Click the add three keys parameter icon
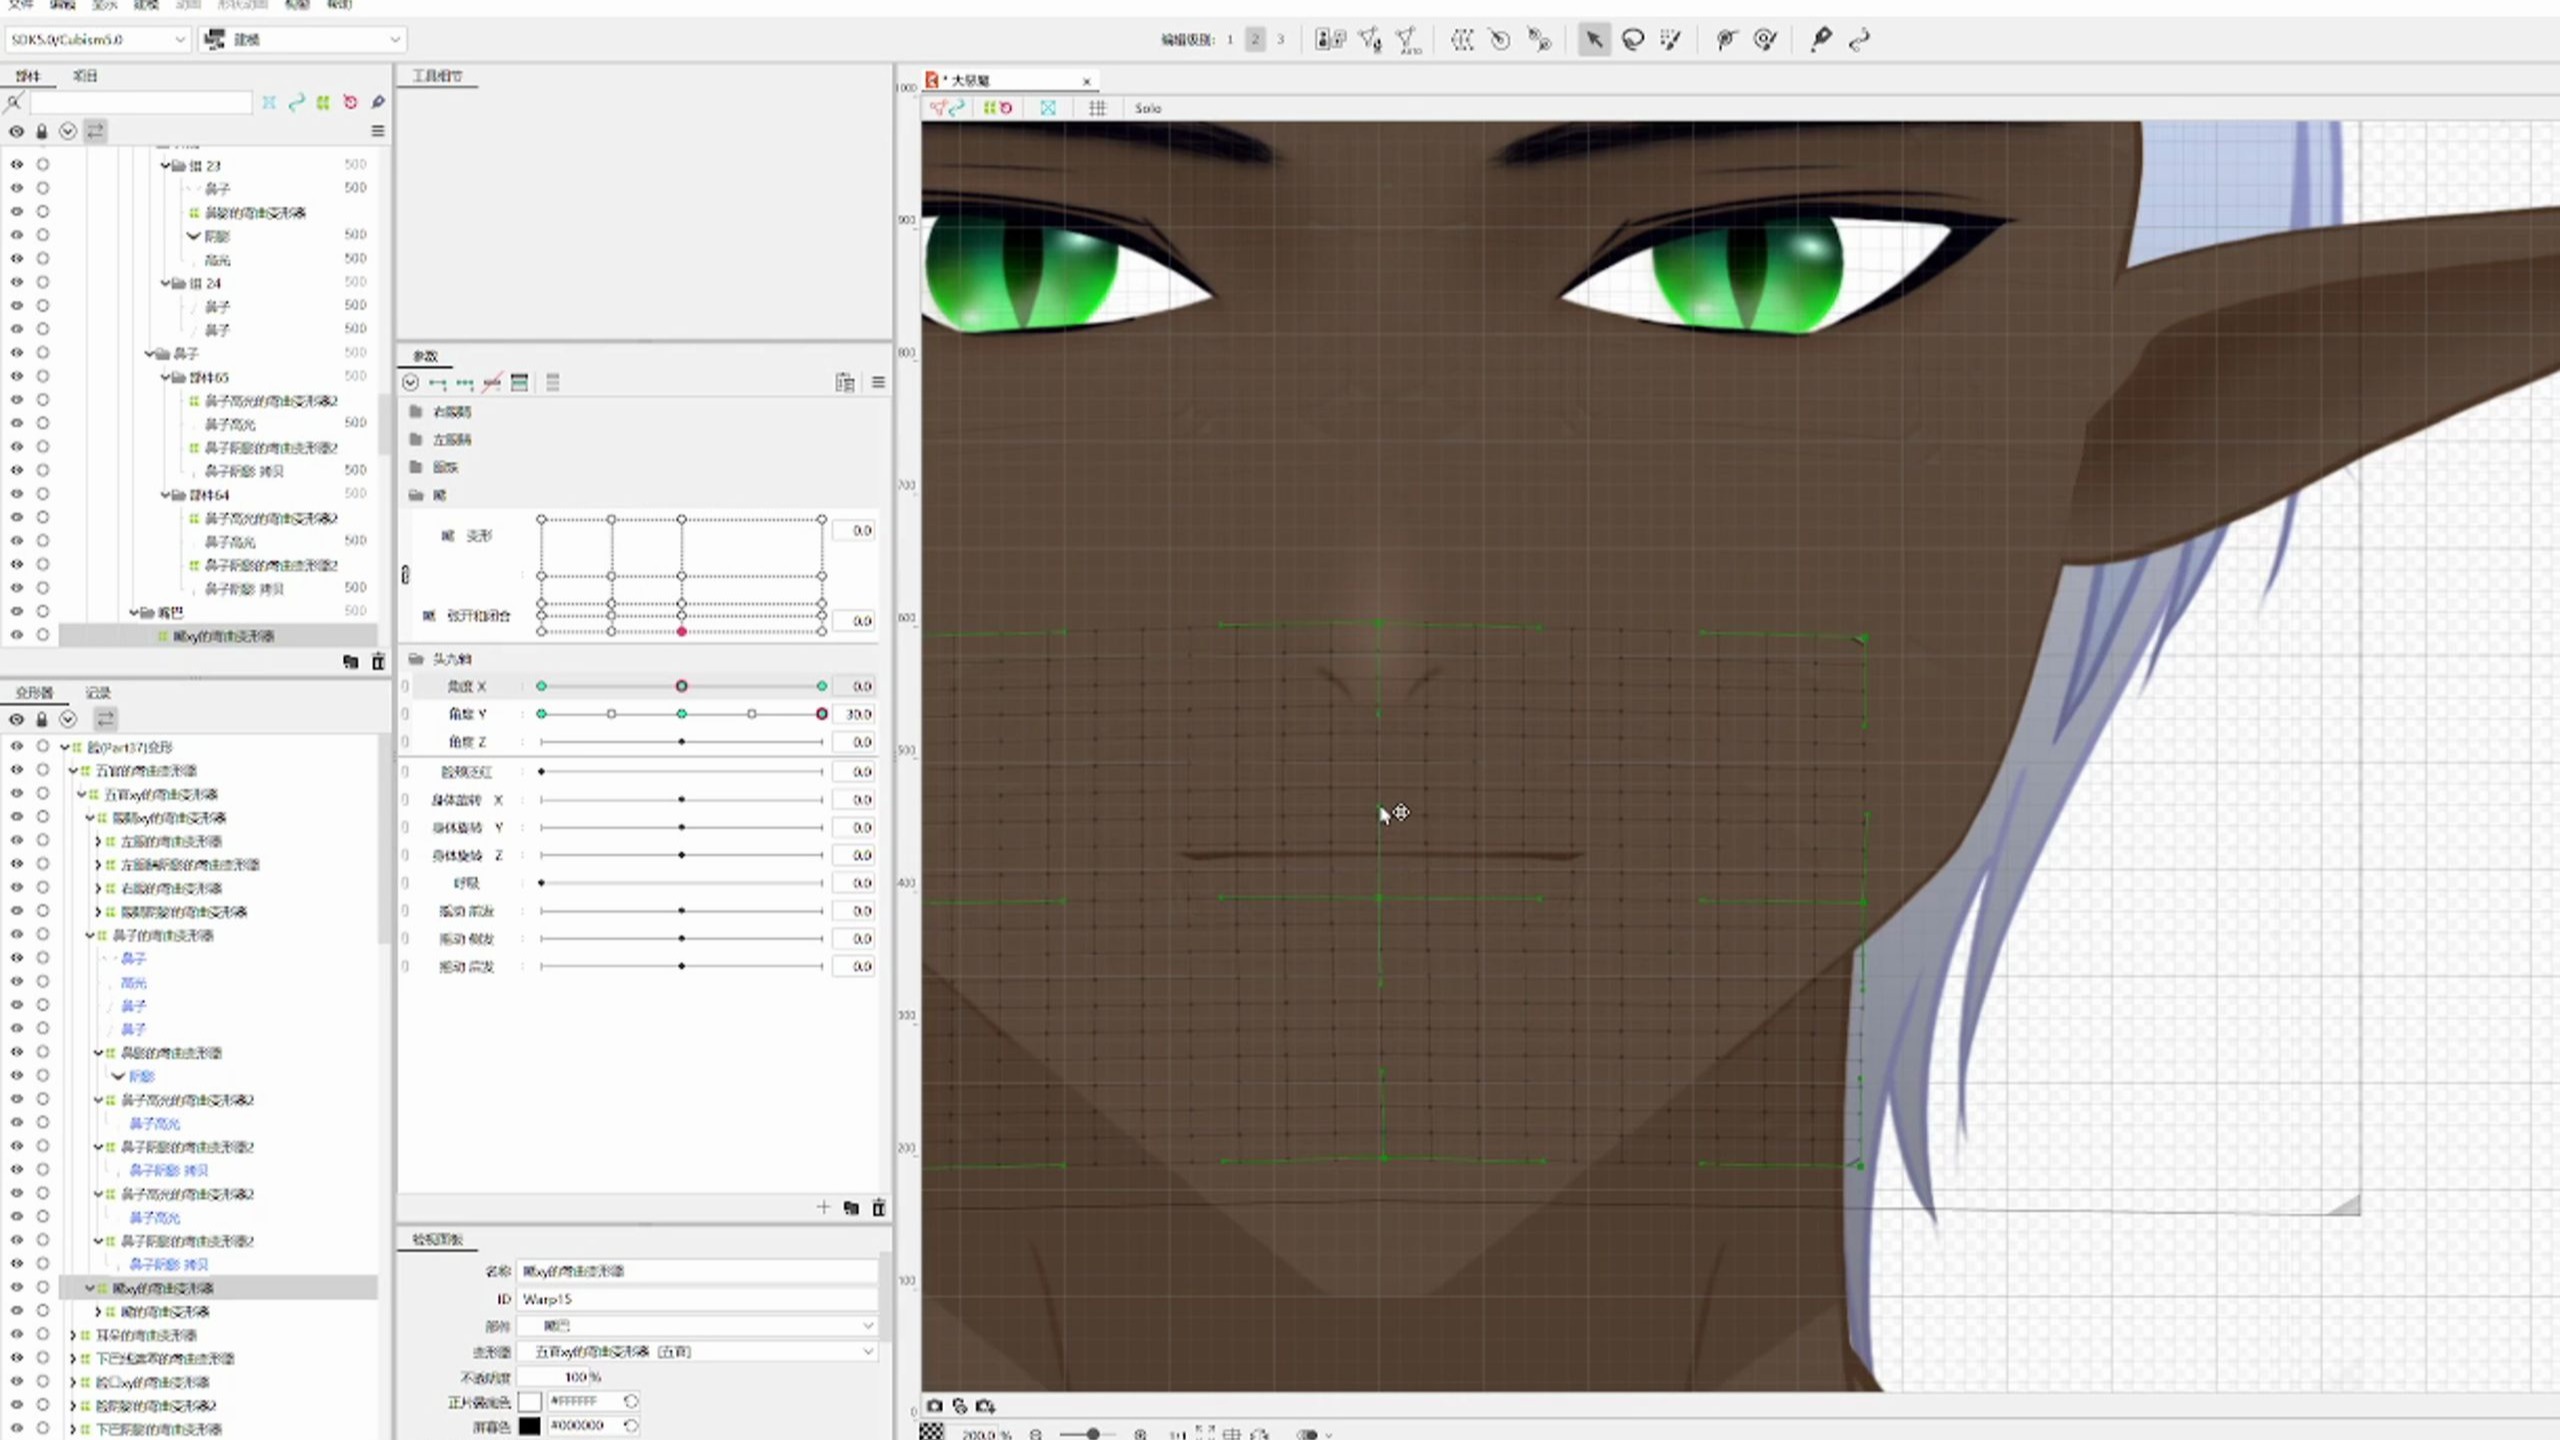The width and height of the screenshot is (2560, 1440). [x=465, y=383]
